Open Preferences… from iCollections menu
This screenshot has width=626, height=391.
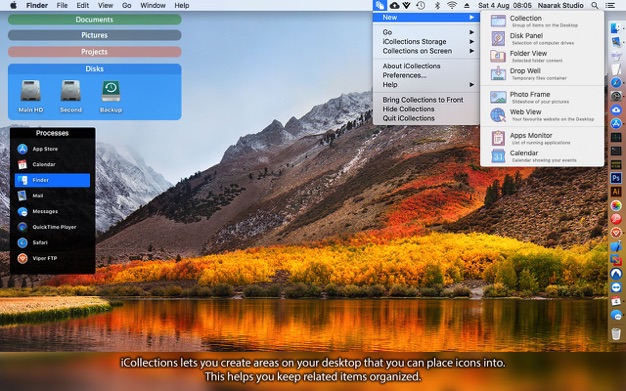click(x=404, y=75)
